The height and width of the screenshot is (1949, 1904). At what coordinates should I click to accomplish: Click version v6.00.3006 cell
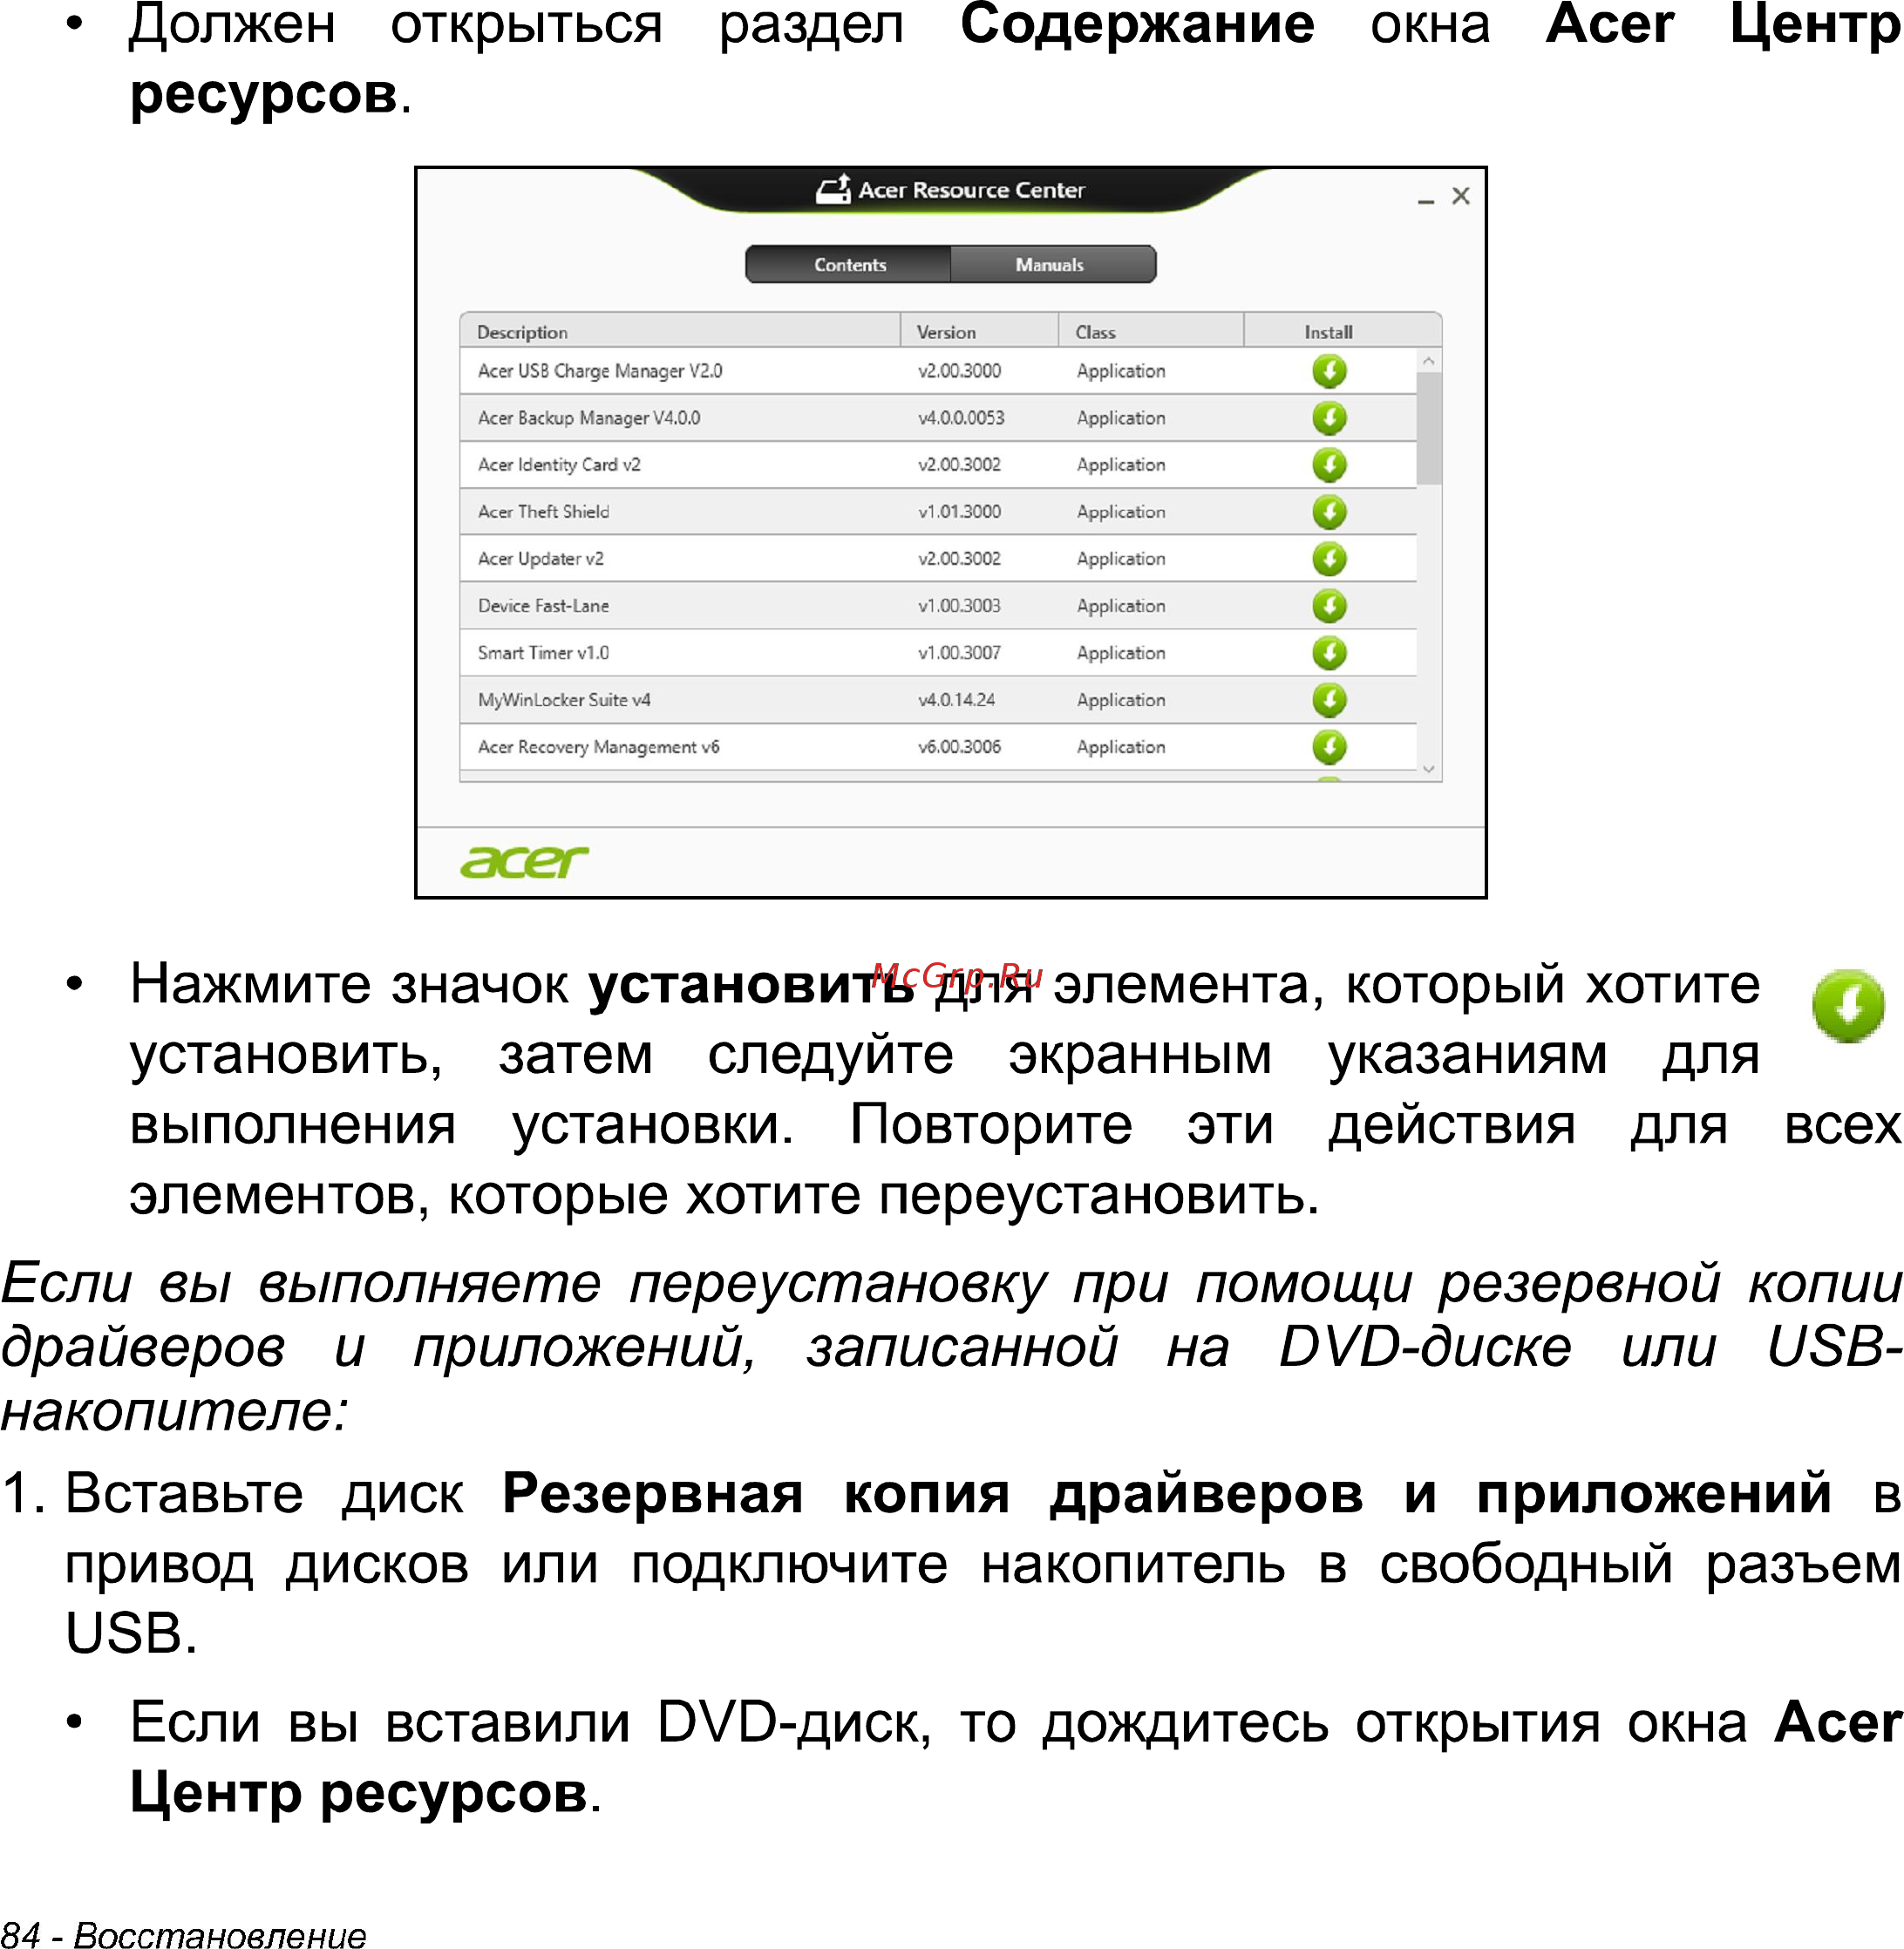tap(959, 747)
